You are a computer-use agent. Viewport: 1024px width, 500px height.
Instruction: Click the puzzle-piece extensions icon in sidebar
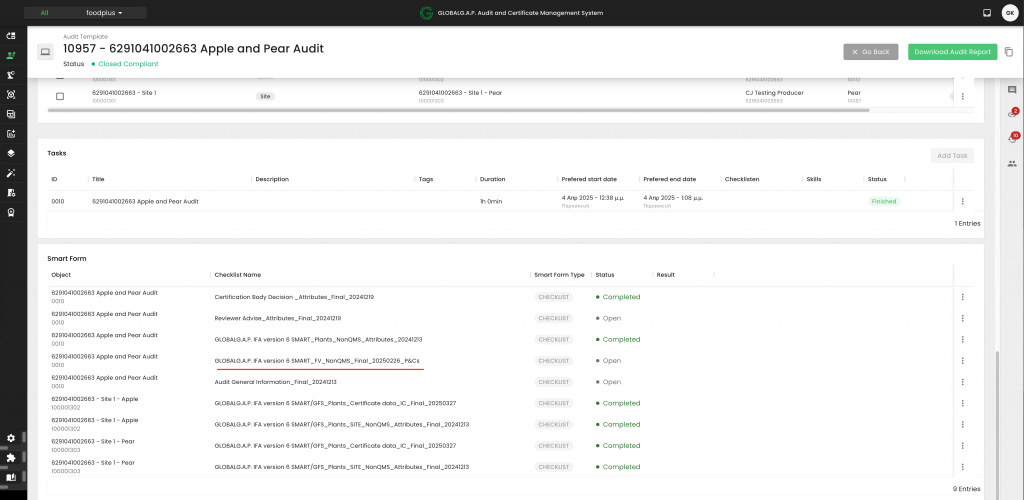tap(11, 457)
